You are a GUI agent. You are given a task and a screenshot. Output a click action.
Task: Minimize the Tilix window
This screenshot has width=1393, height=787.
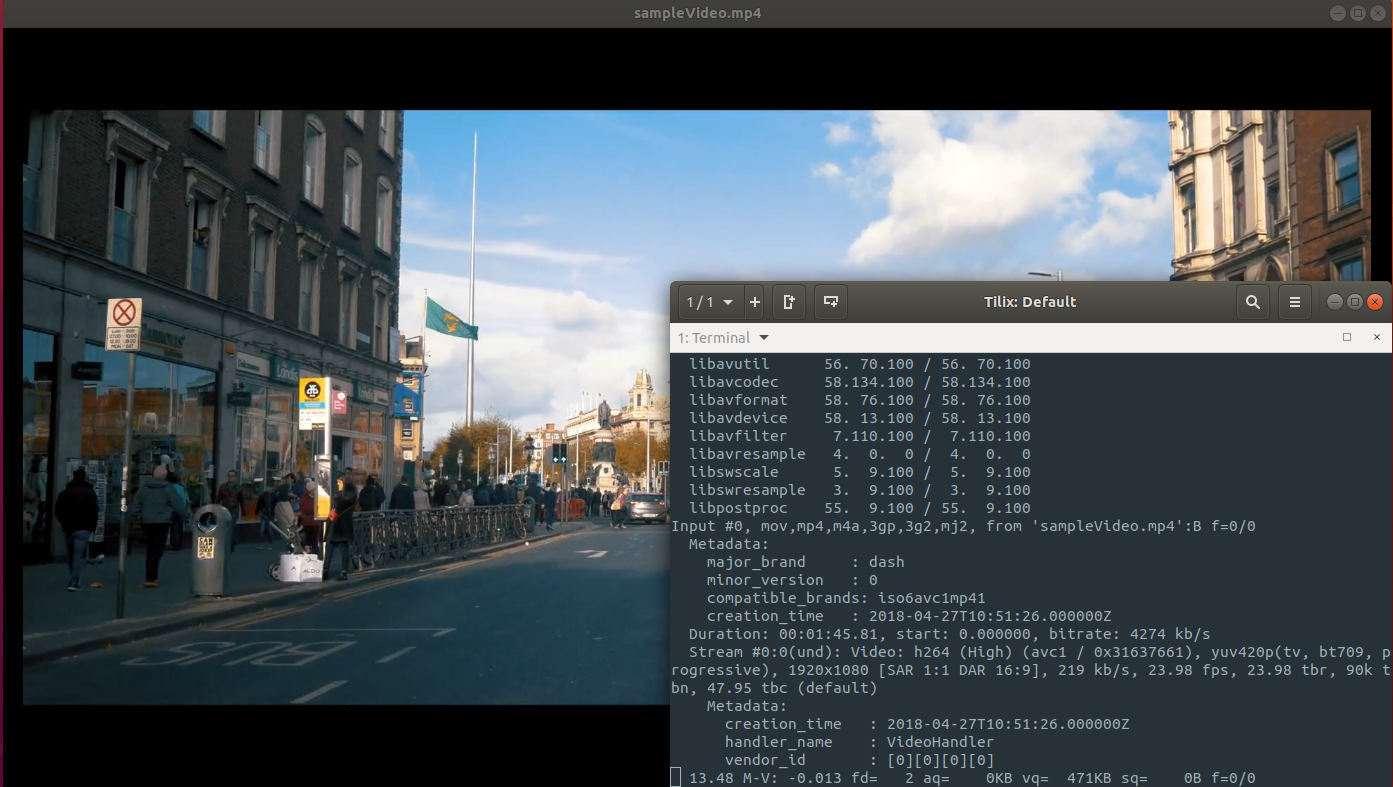[x=1334, y=302]
